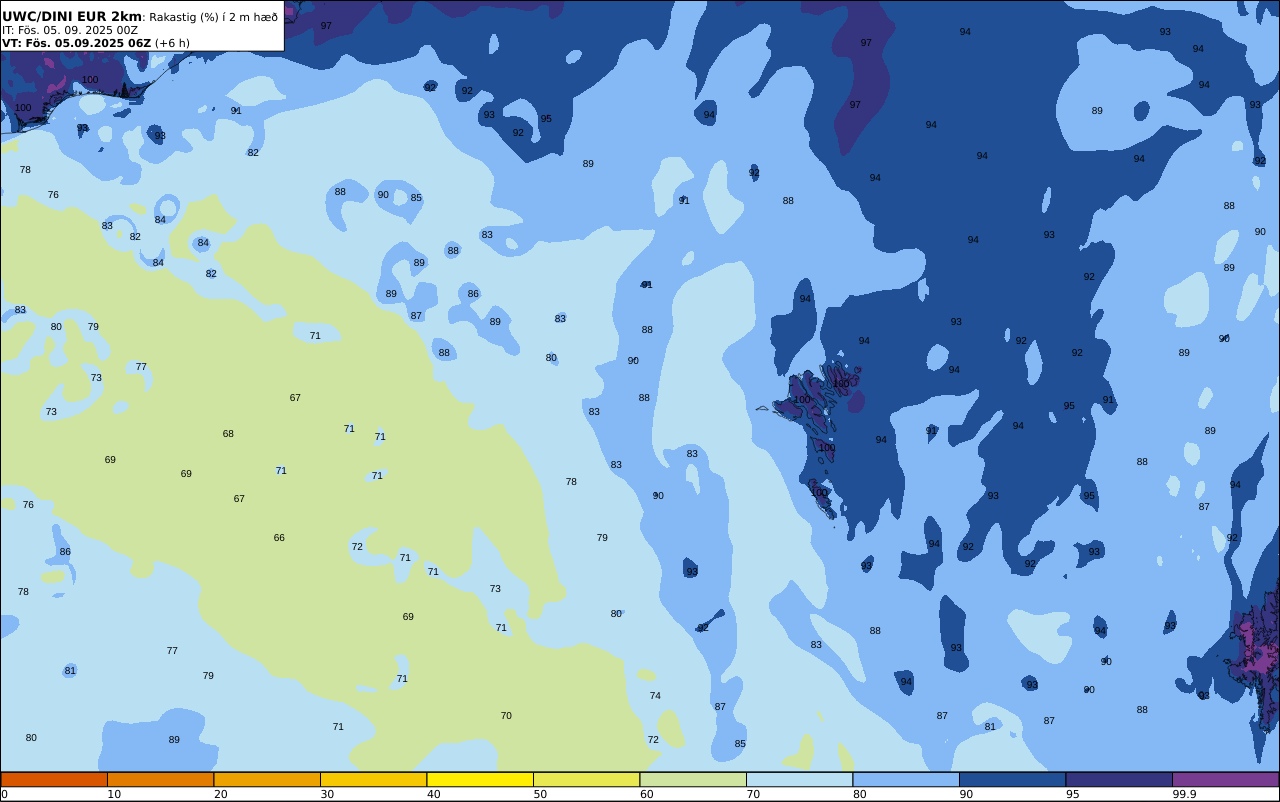Click the 'Rakastig (%) í 2 m hæð' label
Viewport: 1280px width, 802px height.
(x=214, y=17)
